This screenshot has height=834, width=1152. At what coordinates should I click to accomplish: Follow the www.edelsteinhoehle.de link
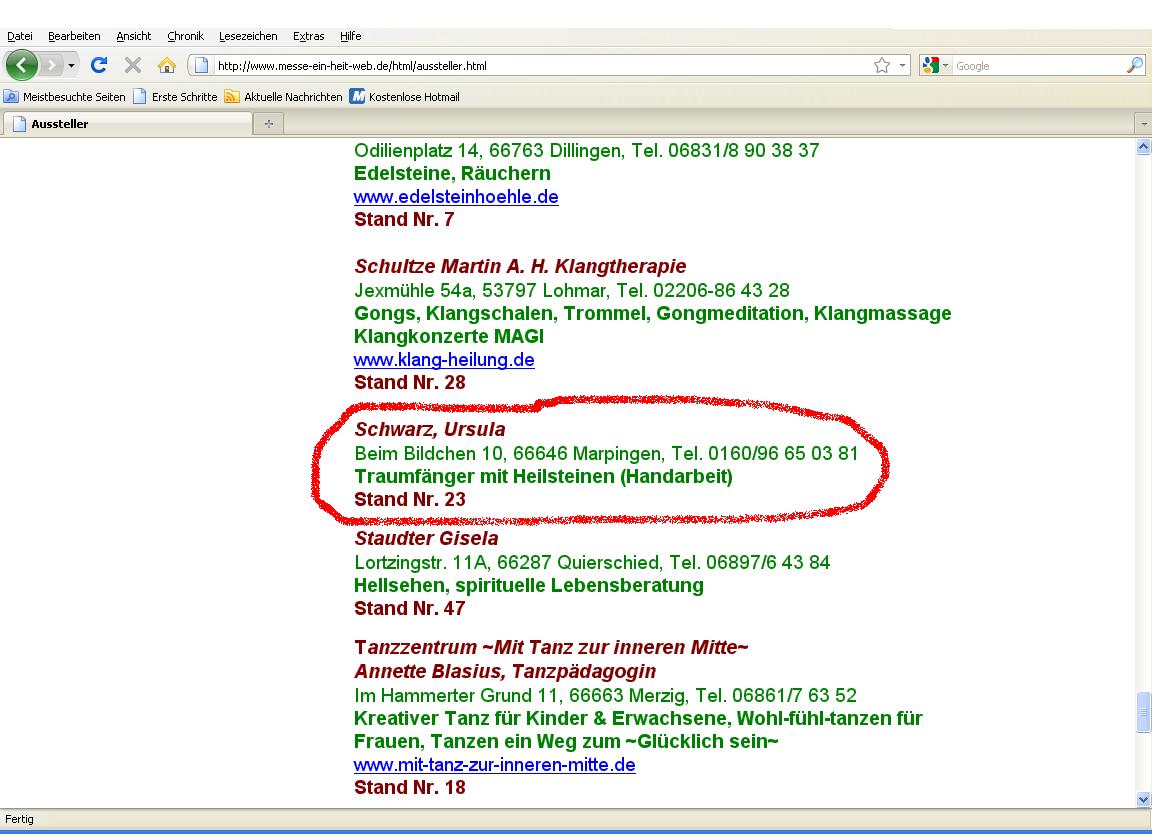tap(456, 197)
